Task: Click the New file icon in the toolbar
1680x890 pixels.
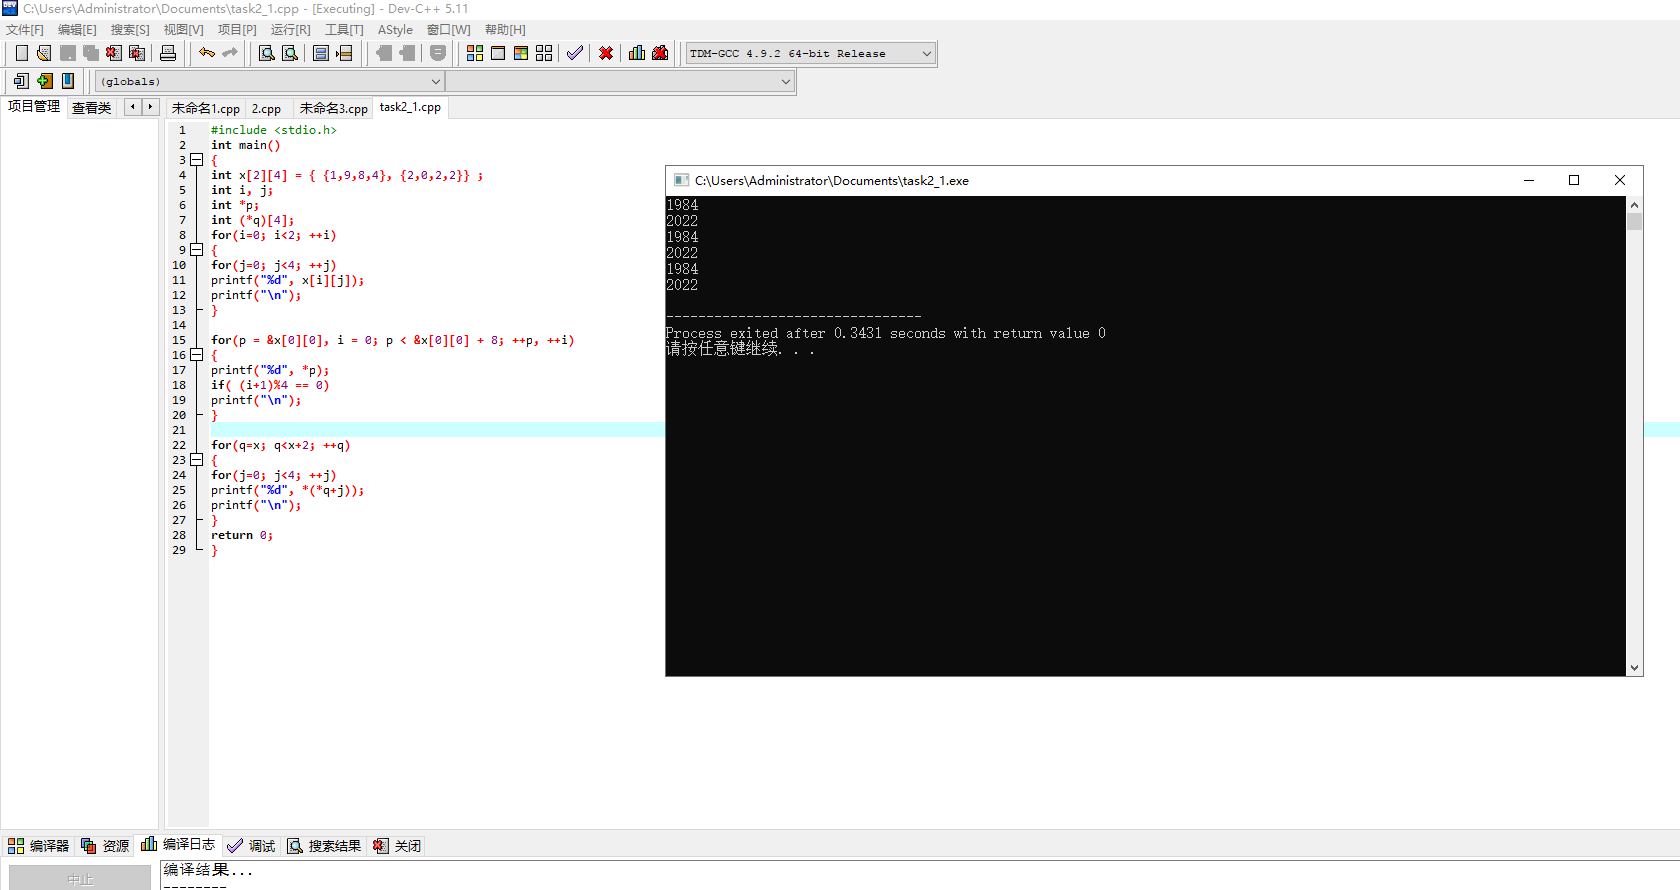Action: tap(21, 53)
